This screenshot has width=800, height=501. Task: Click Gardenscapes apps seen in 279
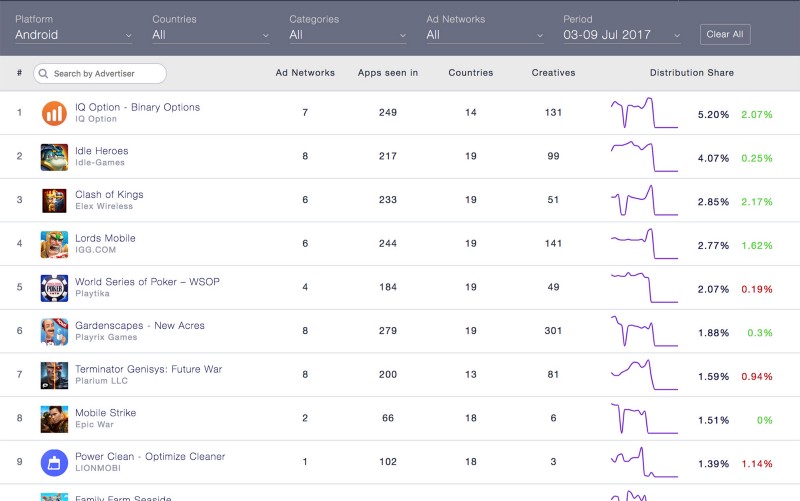pos(388,331)
